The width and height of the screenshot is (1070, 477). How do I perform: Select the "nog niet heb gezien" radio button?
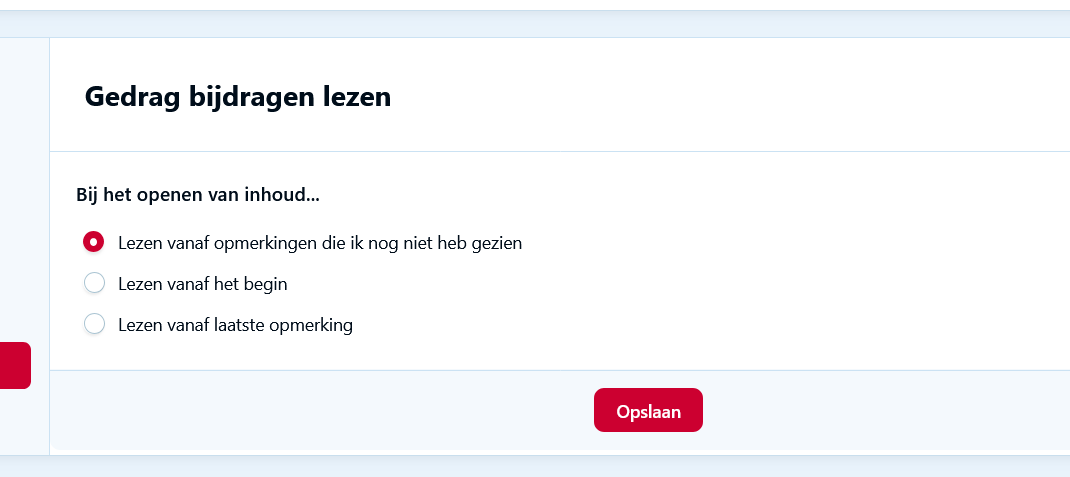94,242
